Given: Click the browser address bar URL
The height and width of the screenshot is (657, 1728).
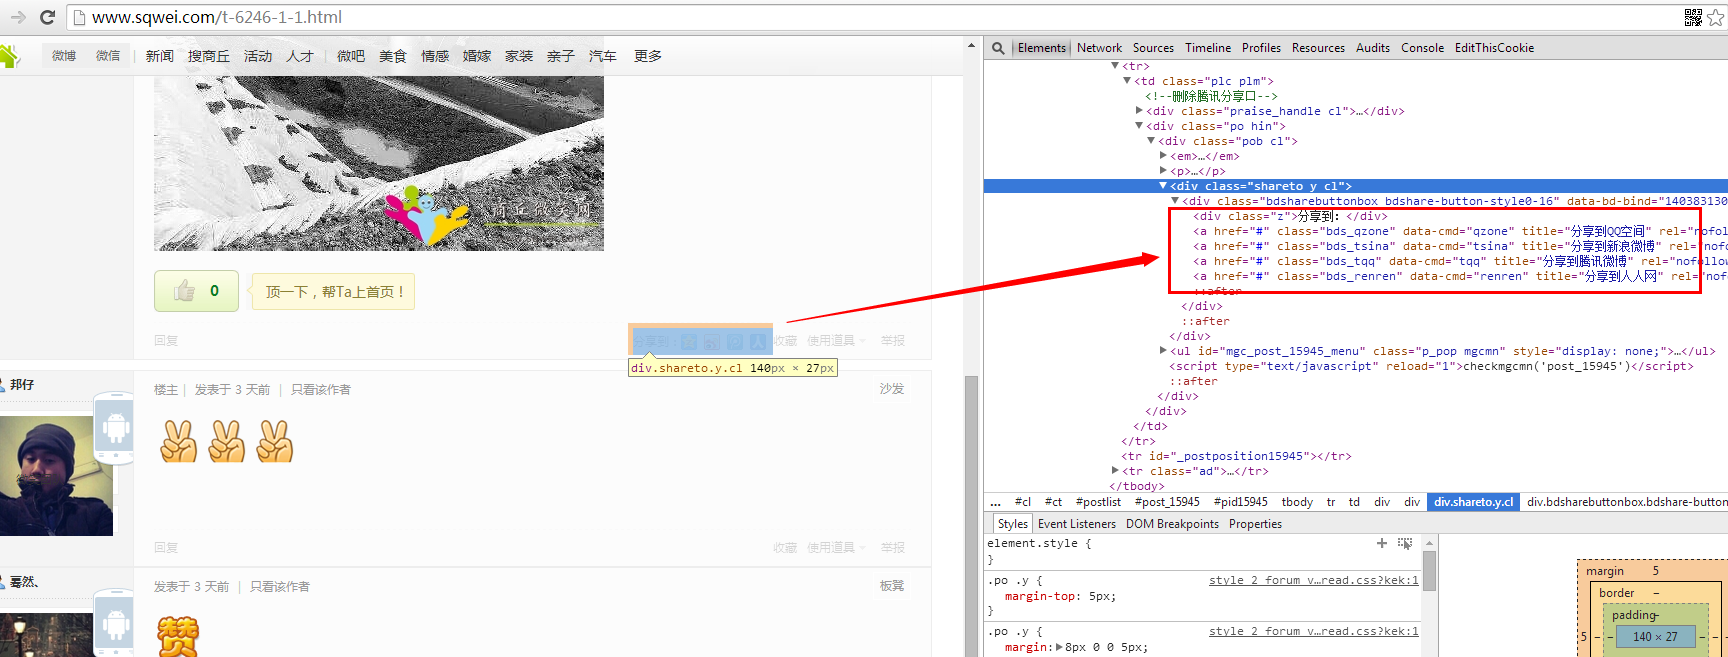Looking at the screenshot, I should tap(217, 17).
